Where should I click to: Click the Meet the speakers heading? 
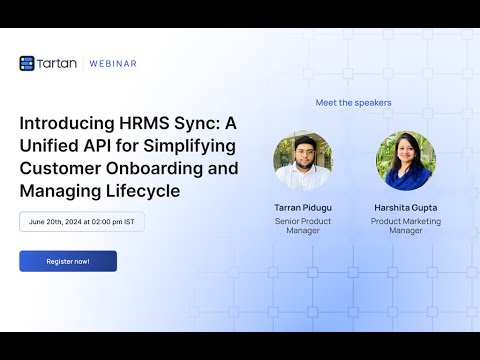pos(353,103)
